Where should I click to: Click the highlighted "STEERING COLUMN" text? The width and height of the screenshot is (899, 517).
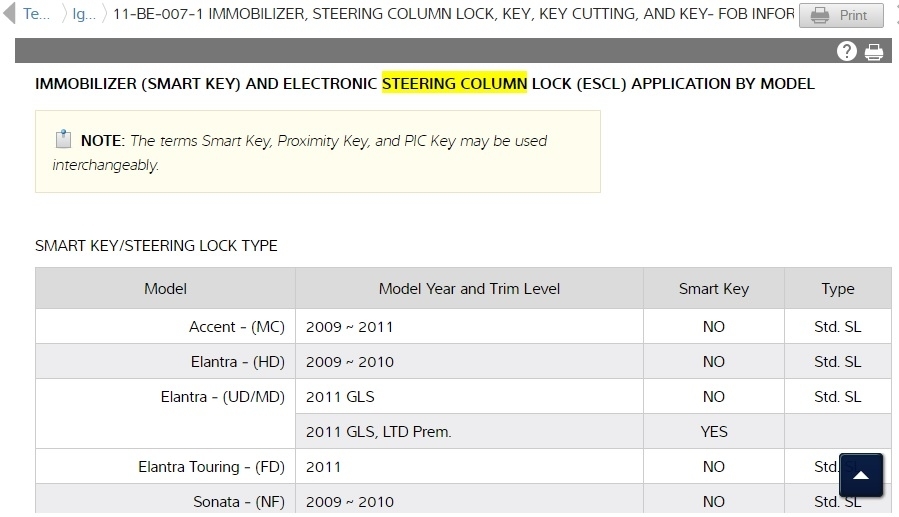click(454, 84)
